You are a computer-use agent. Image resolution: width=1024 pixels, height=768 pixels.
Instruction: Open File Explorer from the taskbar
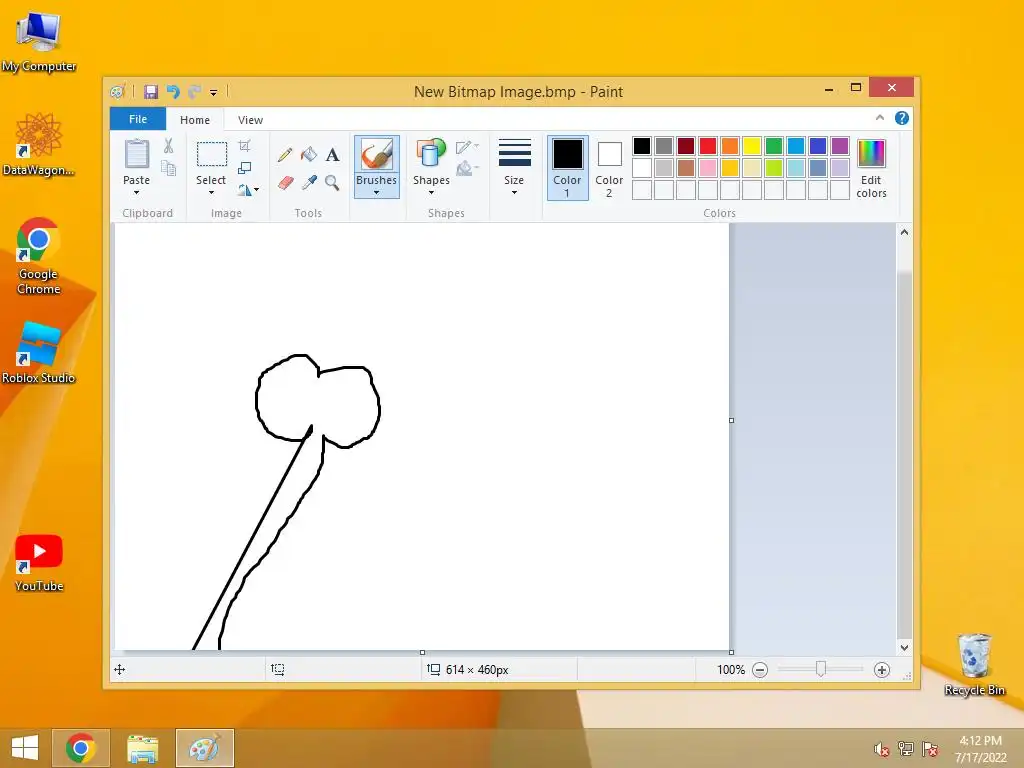(142, 748)
